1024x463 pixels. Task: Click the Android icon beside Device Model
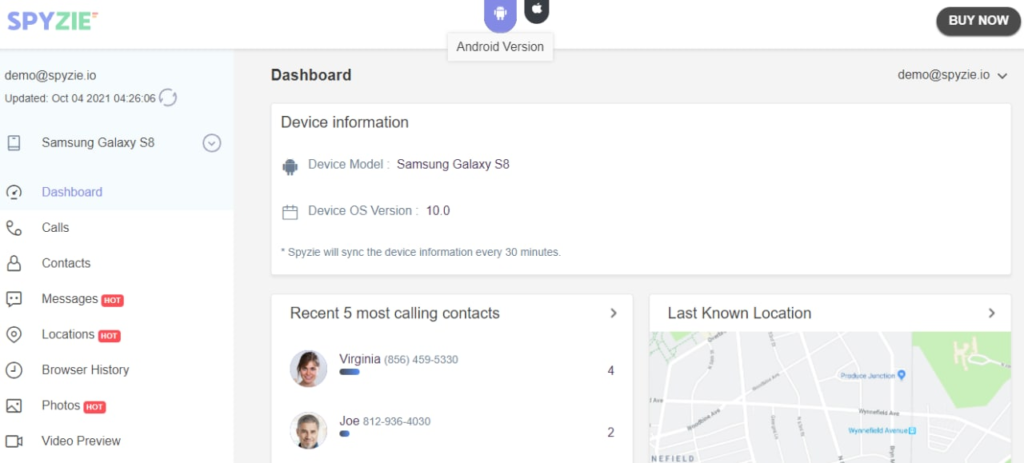[289, 167]
